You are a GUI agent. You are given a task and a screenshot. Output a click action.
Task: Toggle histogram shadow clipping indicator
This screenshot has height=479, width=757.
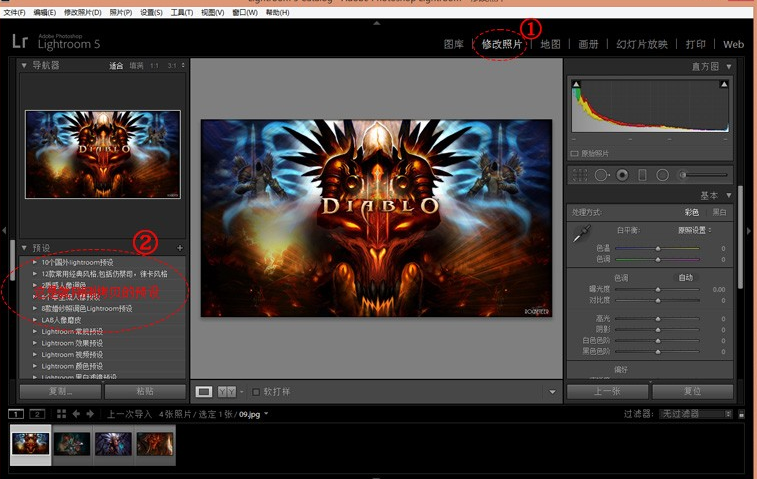[576, 85]
